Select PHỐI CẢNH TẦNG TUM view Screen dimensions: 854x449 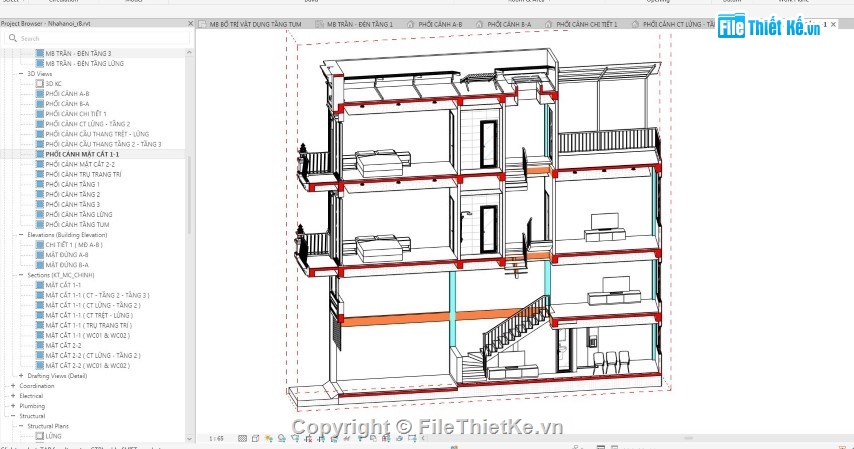coord(77,224)
